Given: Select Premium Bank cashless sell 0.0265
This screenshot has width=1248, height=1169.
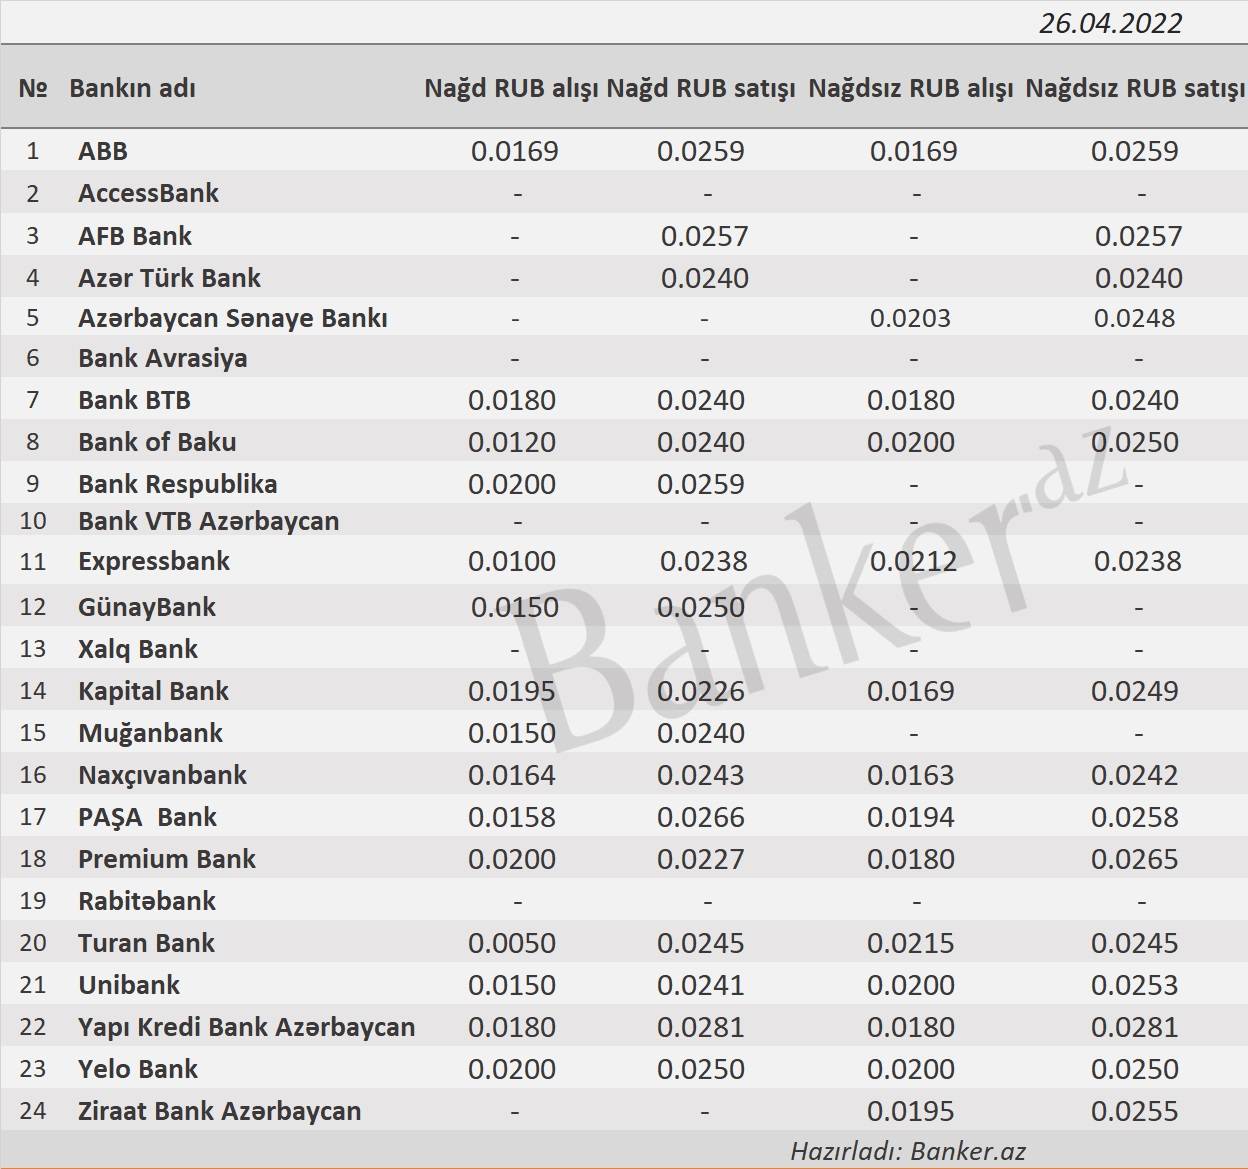Looking at the screenshot, I should [1135, 859].
